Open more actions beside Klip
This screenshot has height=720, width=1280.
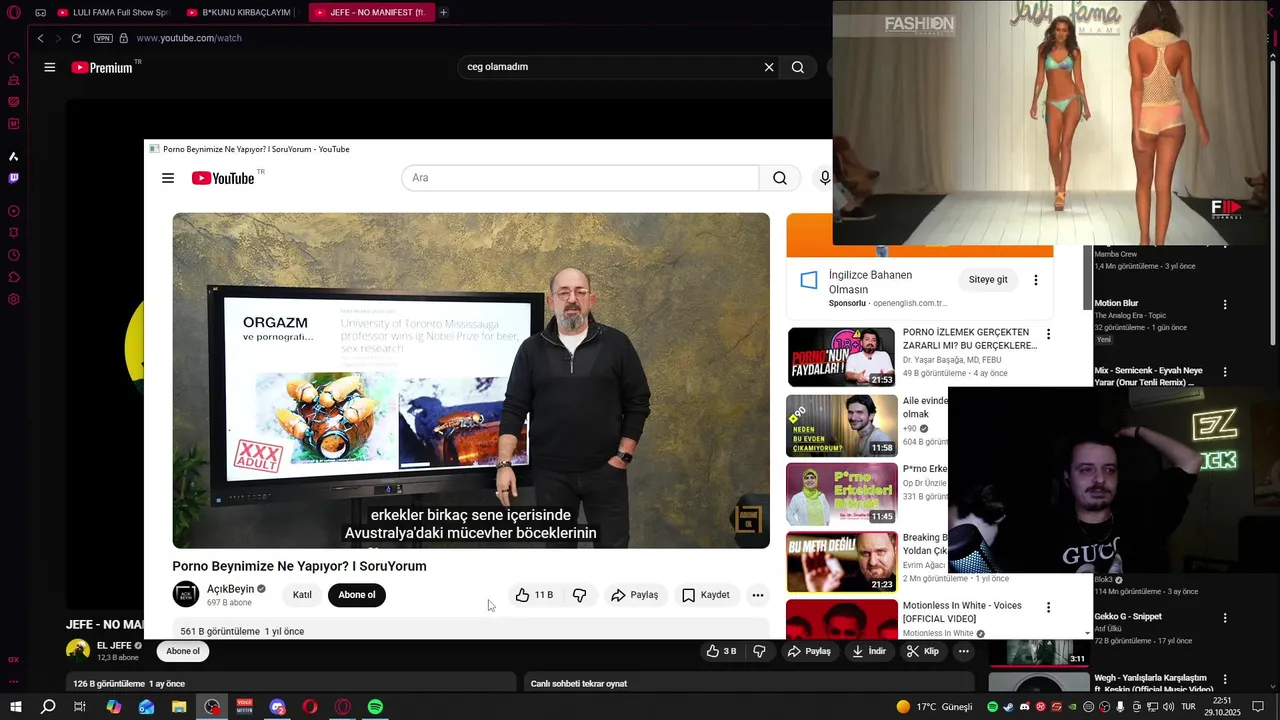click(964, 651)
